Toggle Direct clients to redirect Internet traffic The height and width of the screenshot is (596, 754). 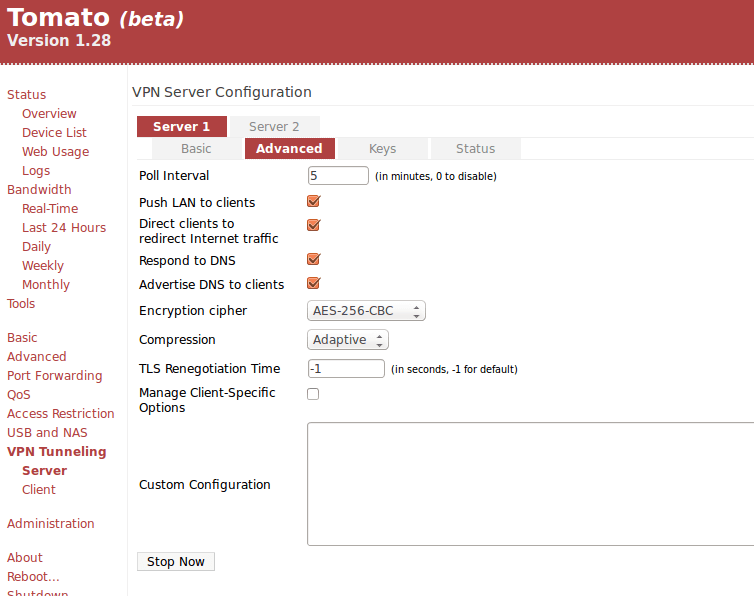point(313,225)
